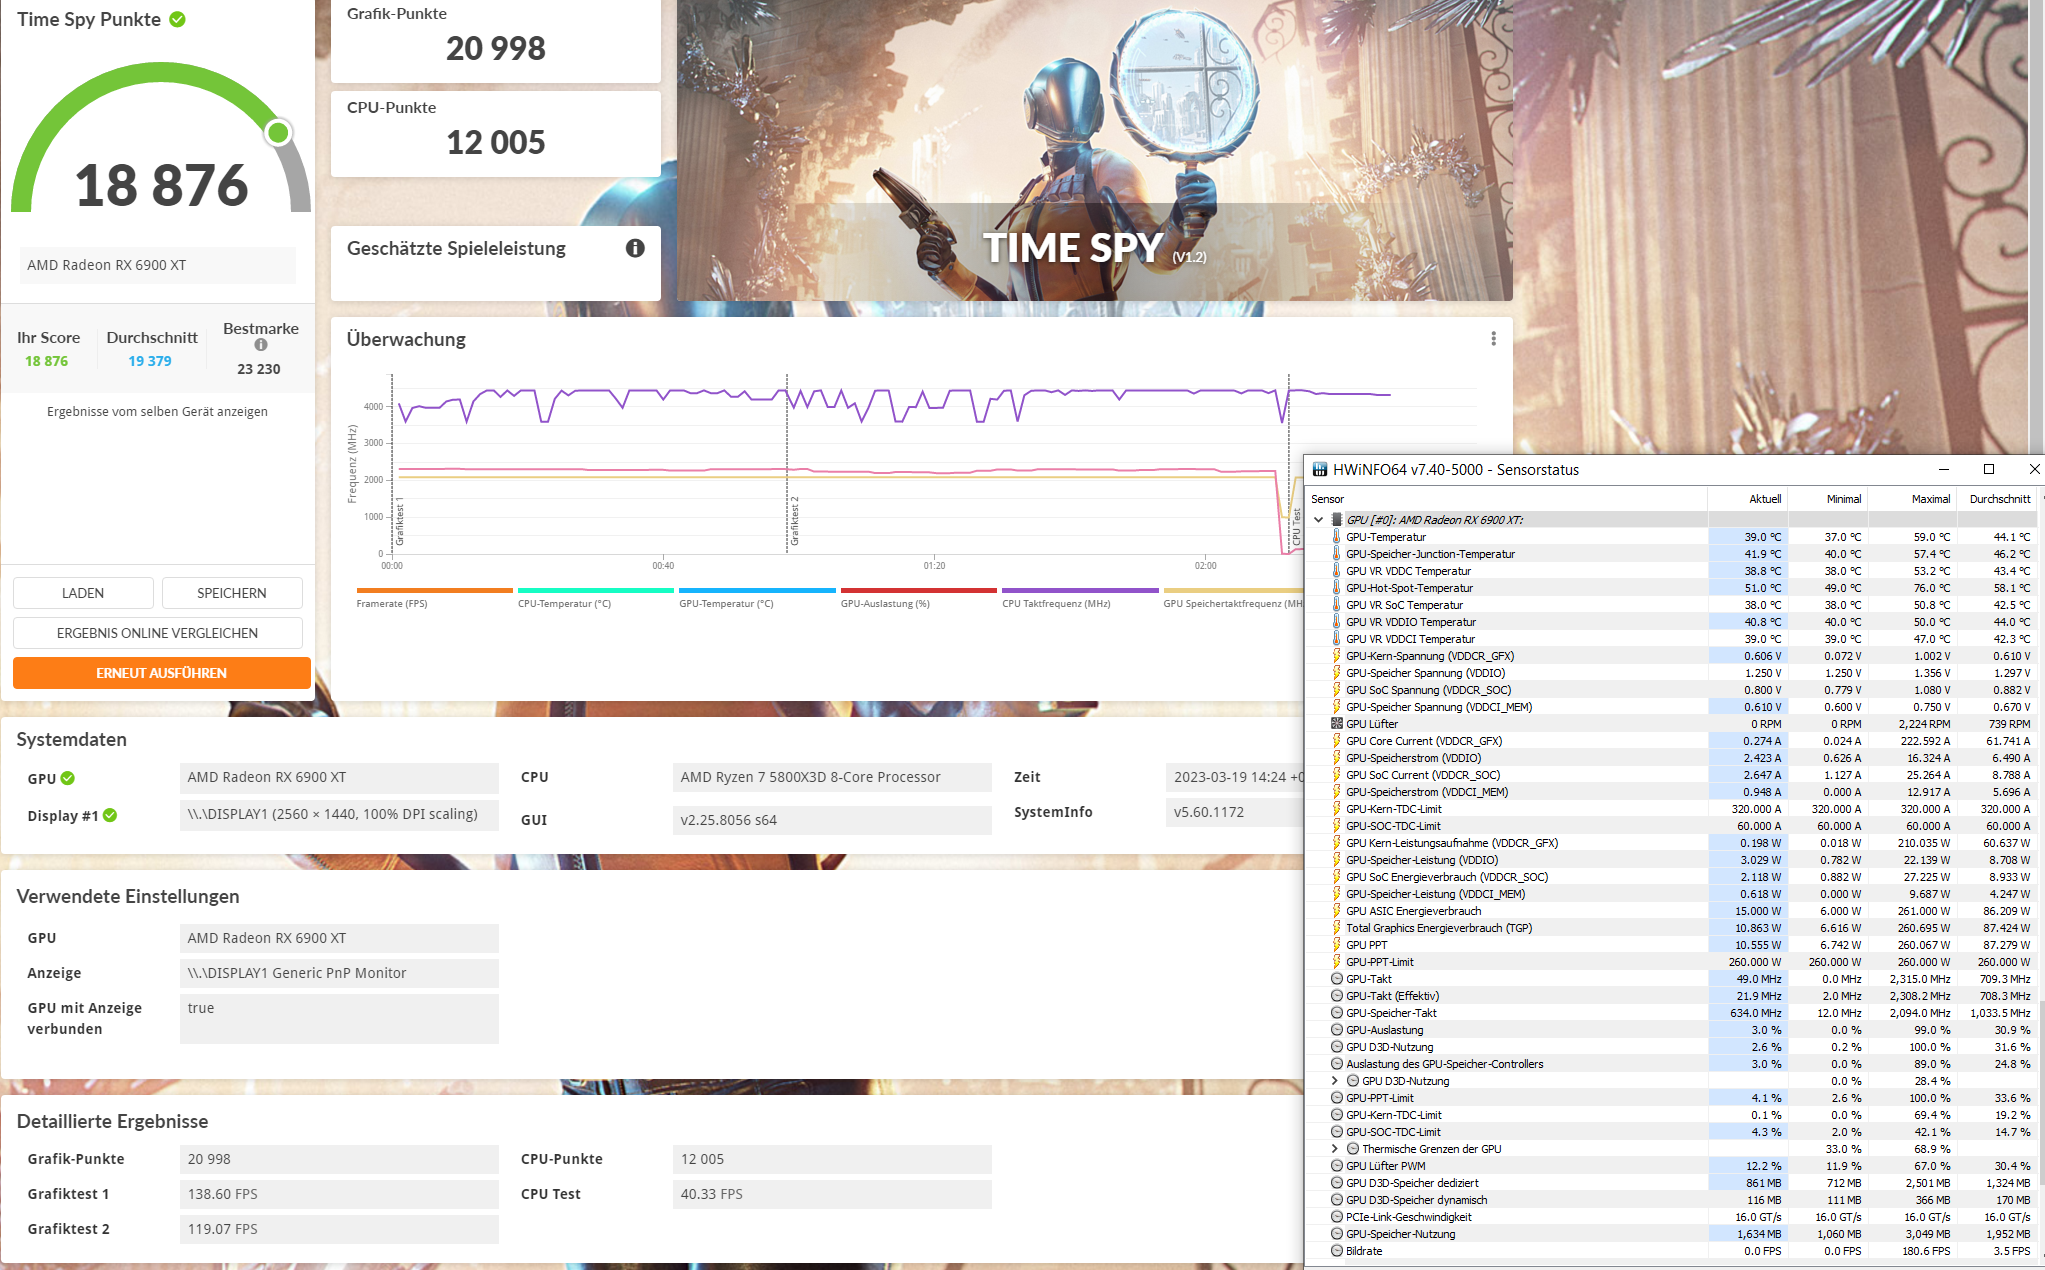Click the HWiNFO64 title bar app icon
The width and height of the screenshot is (2045, 1270).
[x=1319, y=469]
